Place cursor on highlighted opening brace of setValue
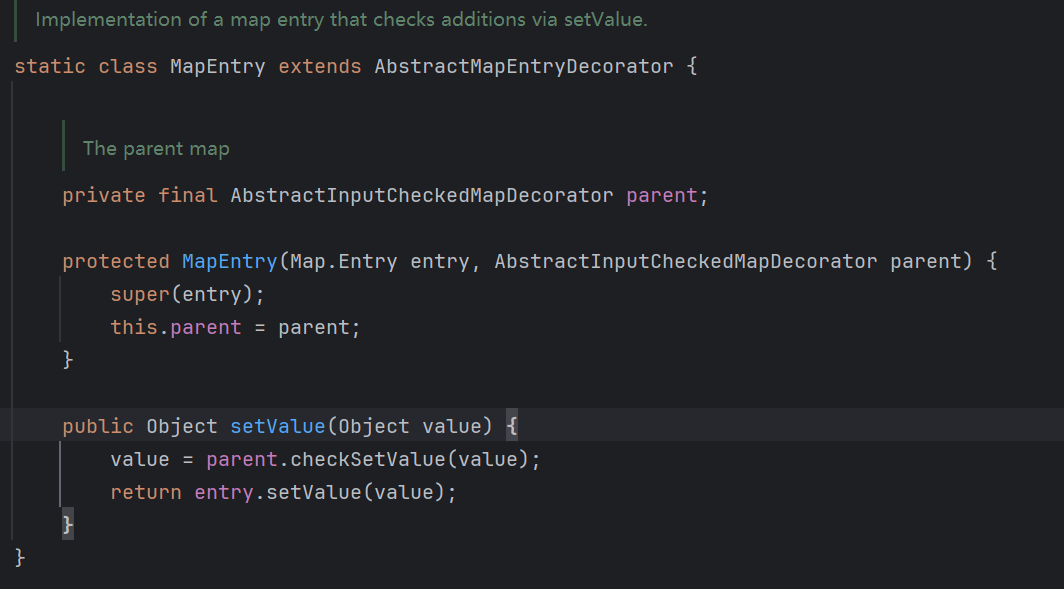The image size is (1064, 589). point(512,426)
